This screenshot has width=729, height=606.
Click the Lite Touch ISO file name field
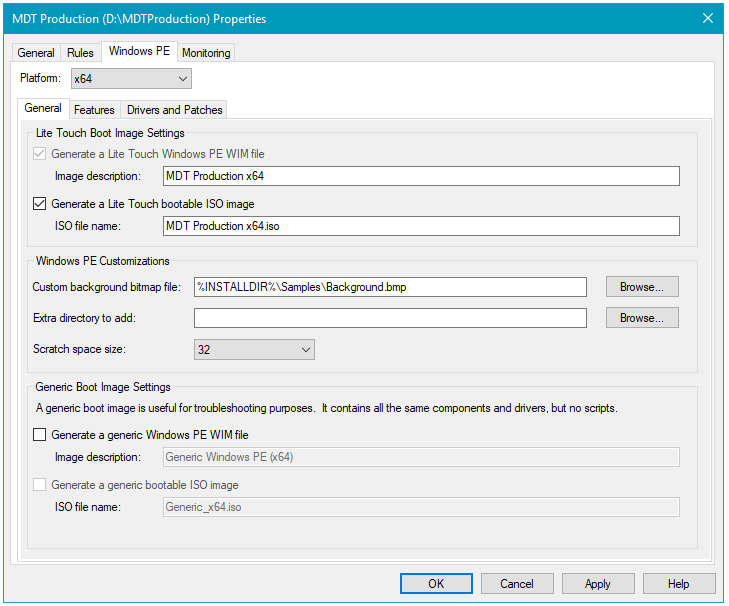pyautogui.click(x=421, y=226)
